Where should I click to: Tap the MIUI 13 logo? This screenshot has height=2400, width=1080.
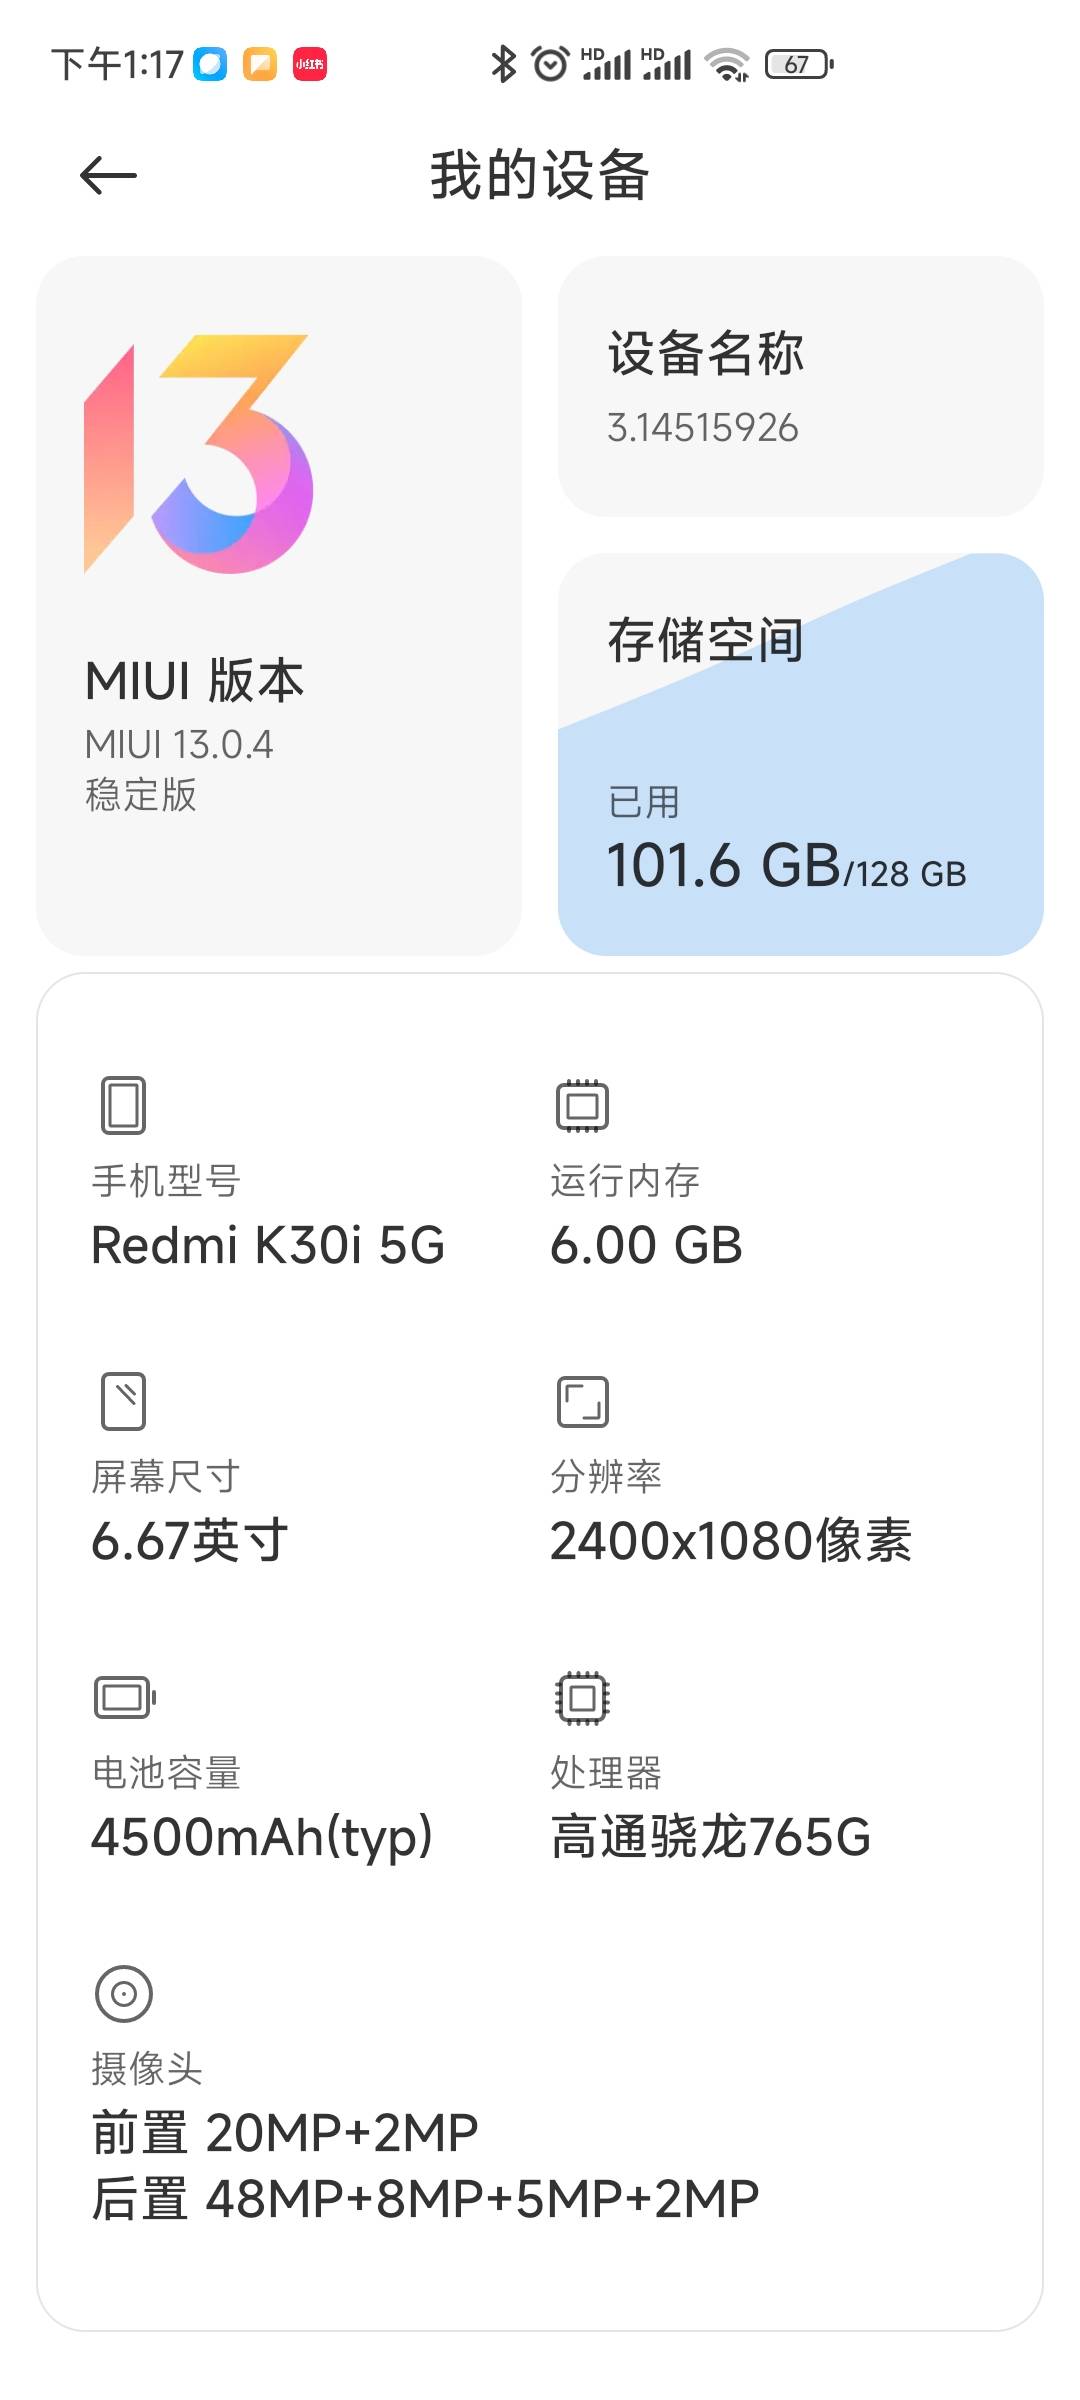pyautogui.click(x=198, y=453)
